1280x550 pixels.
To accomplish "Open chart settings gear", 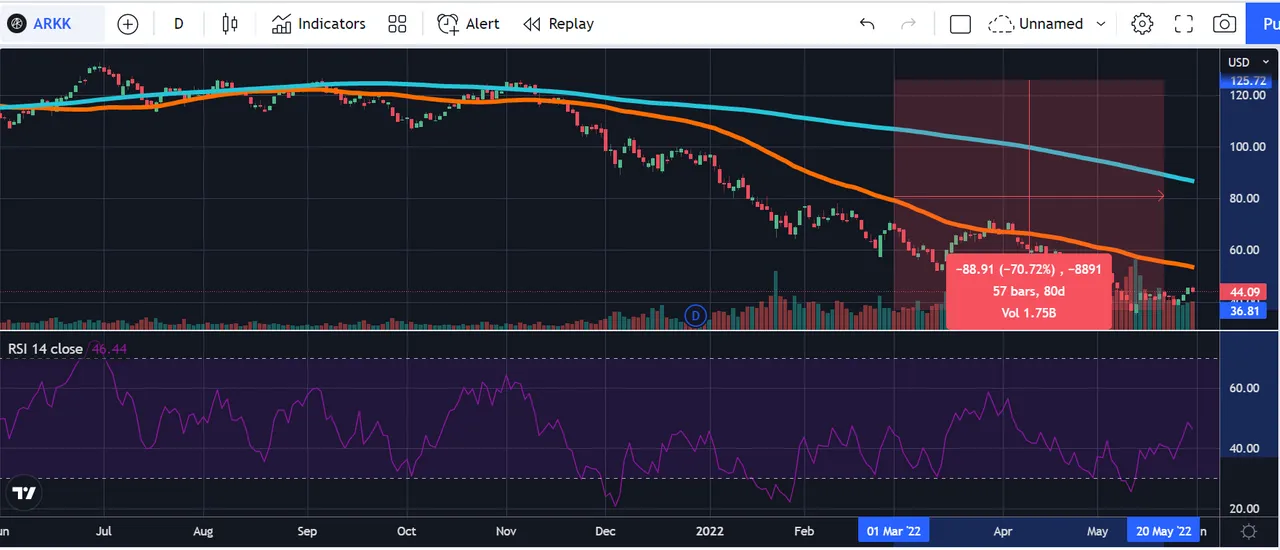I will (x=1142, y=24).
